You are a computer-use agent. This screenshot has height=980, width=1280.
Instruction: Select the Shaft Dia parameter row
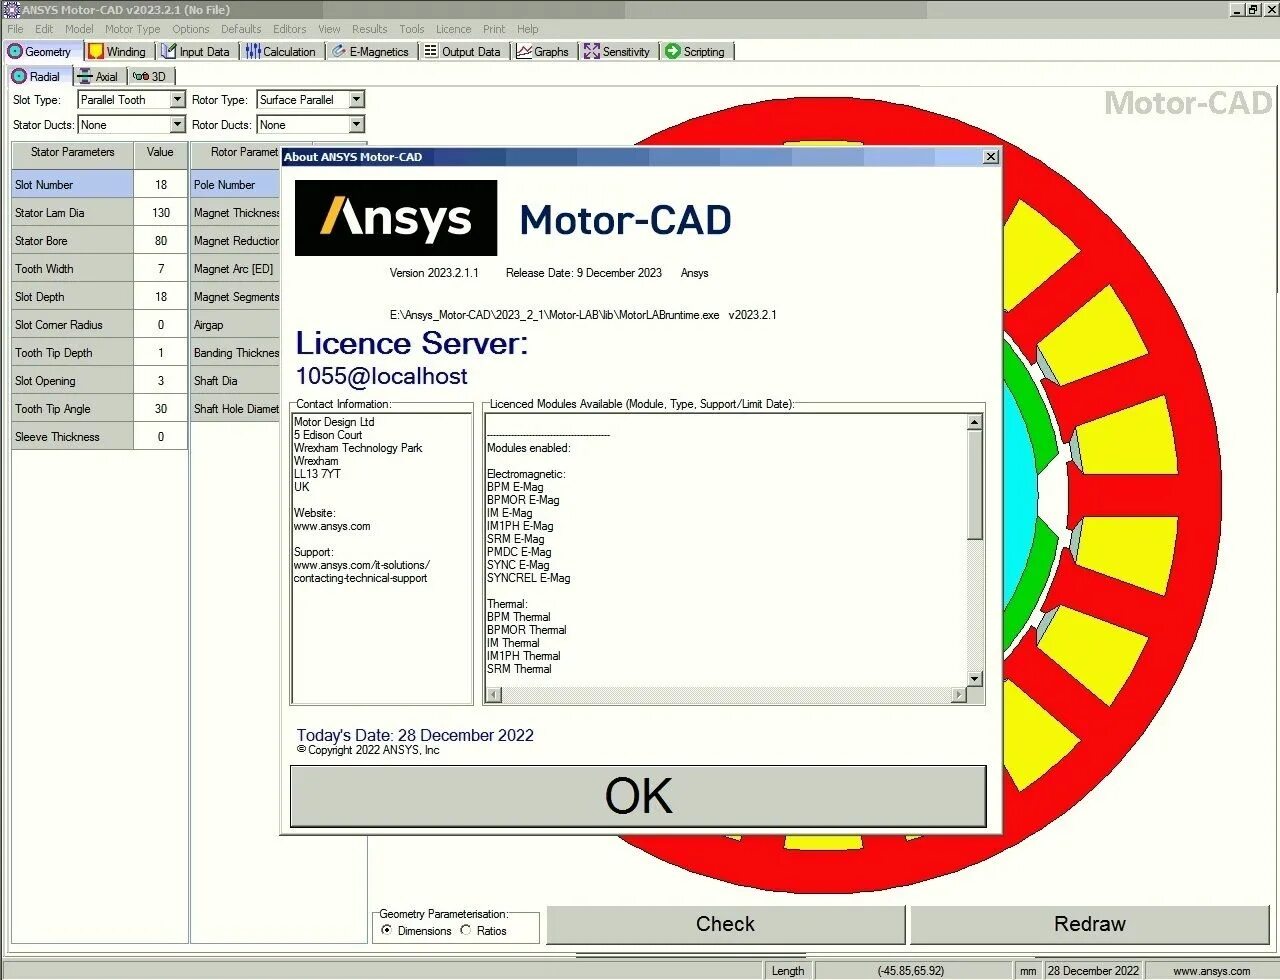pyautogui.click(x=235, y=381)
